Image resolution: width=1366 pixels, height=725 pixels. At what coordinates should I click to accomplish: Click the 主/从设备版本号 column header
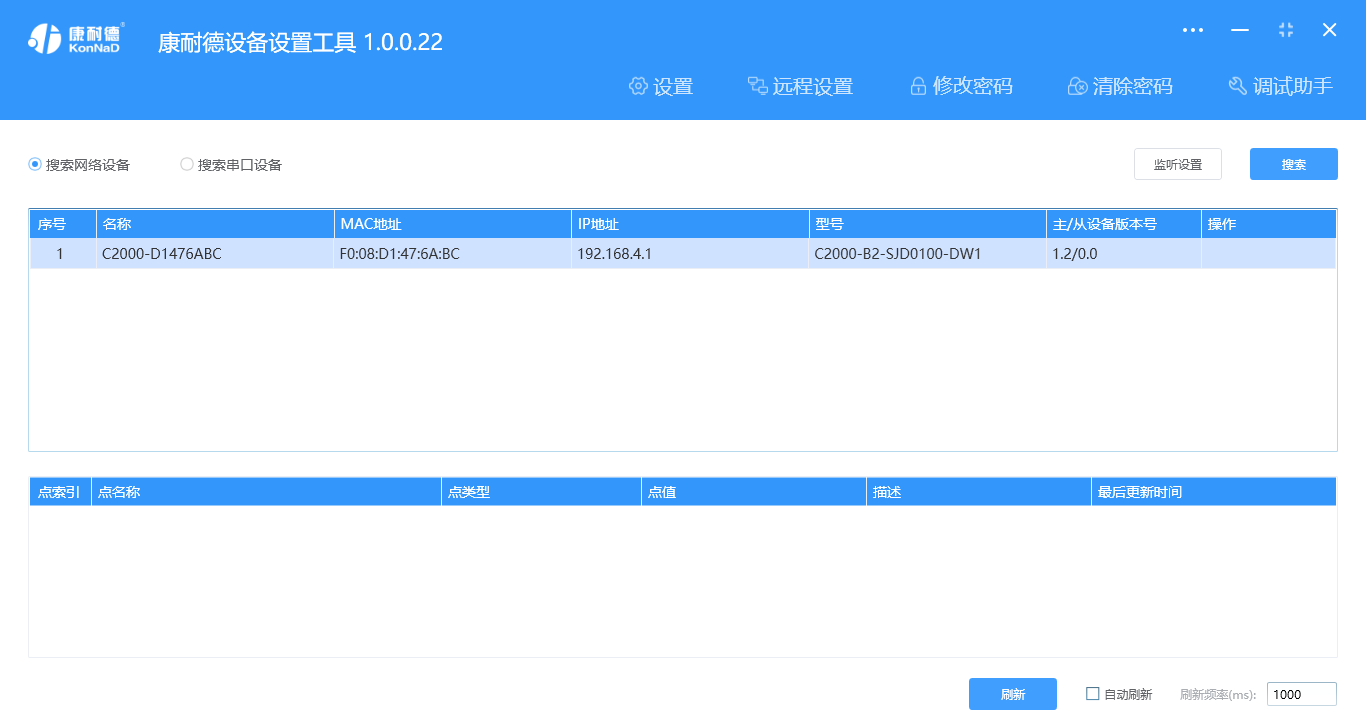point(1124,224)
